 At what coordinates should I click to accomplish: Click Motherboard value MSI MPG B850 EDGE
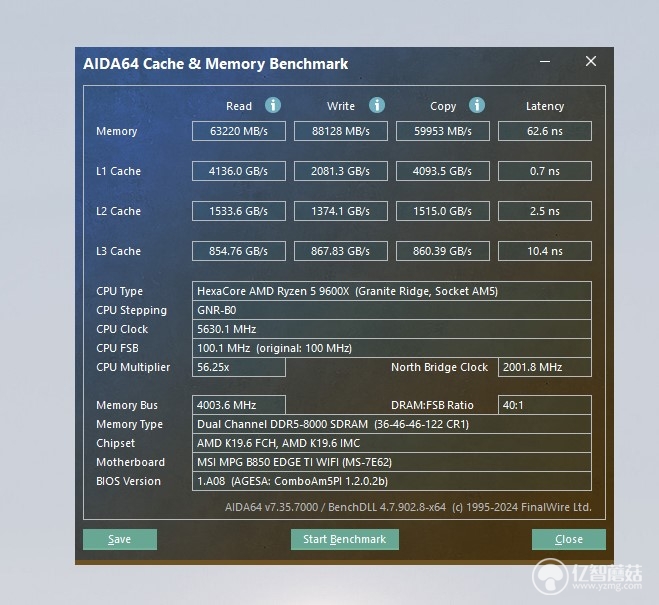click(392, 462)
